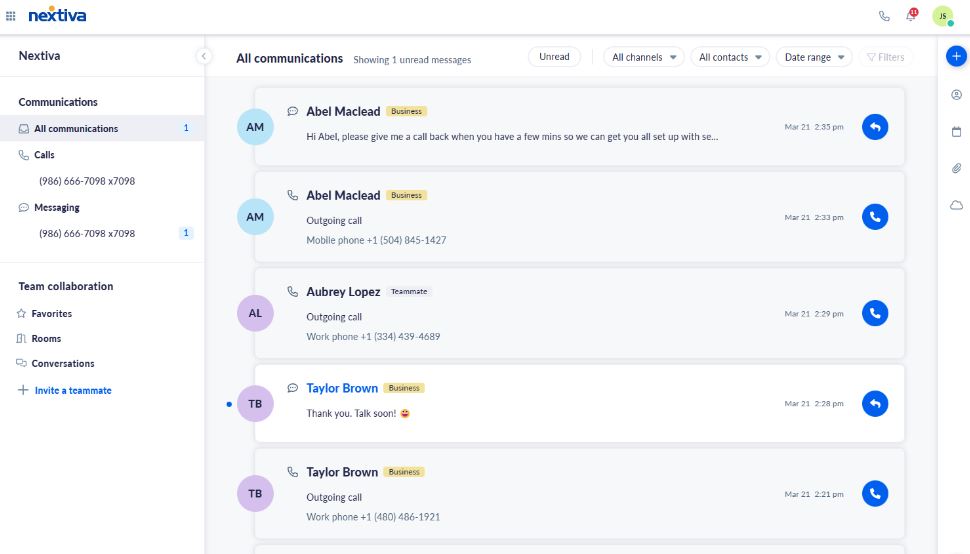Open Abel Maclead name on message row
The width and height of the screenshot is (970, 554).
[x=343, y=111]
